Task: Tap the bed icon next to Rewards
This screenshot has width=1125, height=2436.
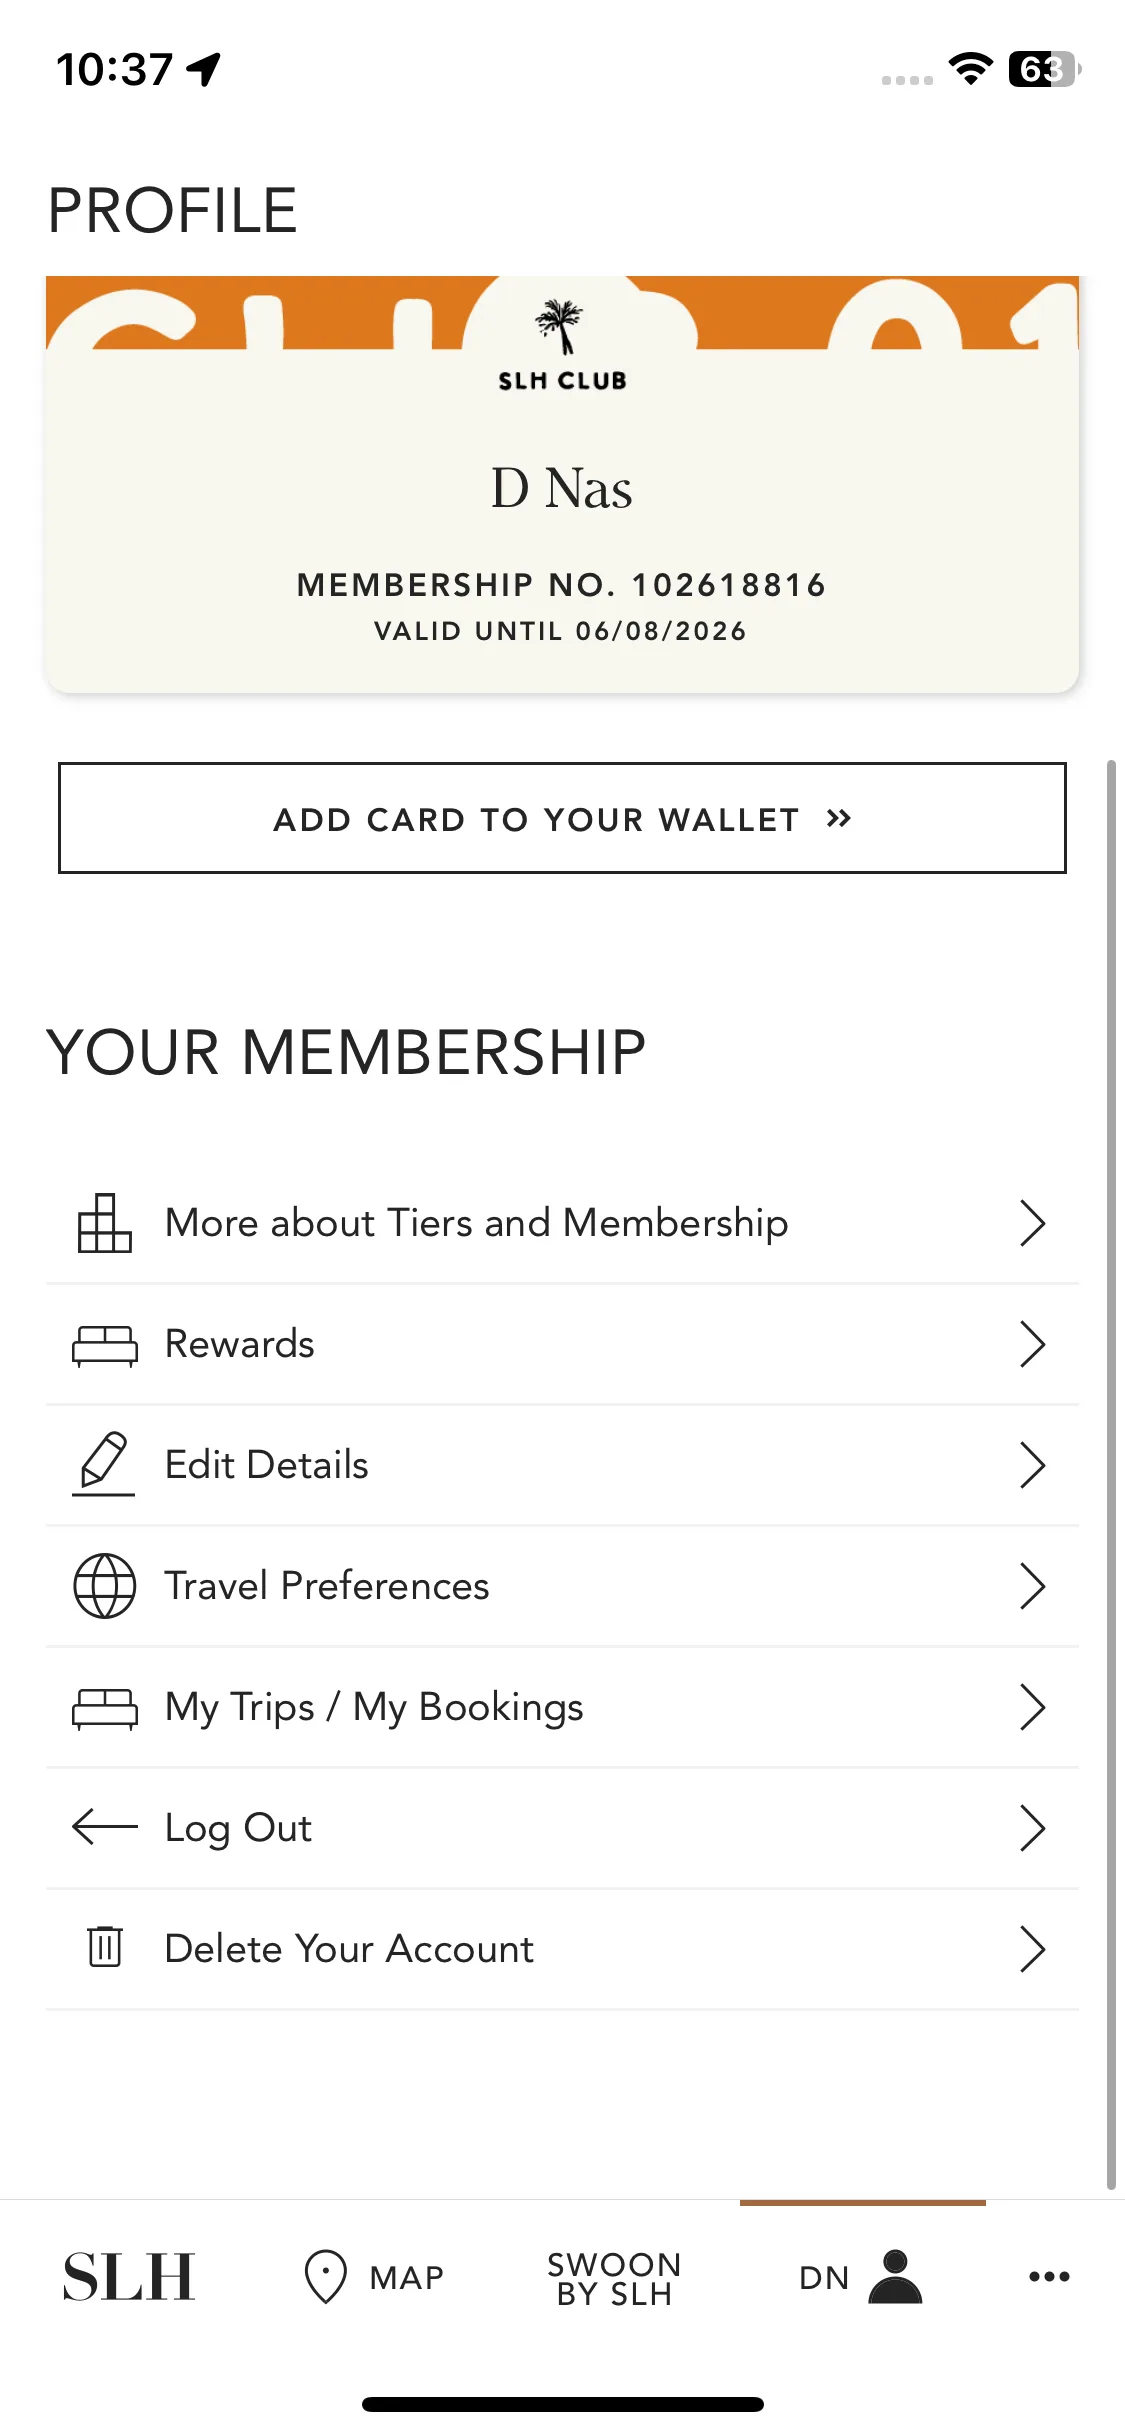Action: tap(105, 1345)
